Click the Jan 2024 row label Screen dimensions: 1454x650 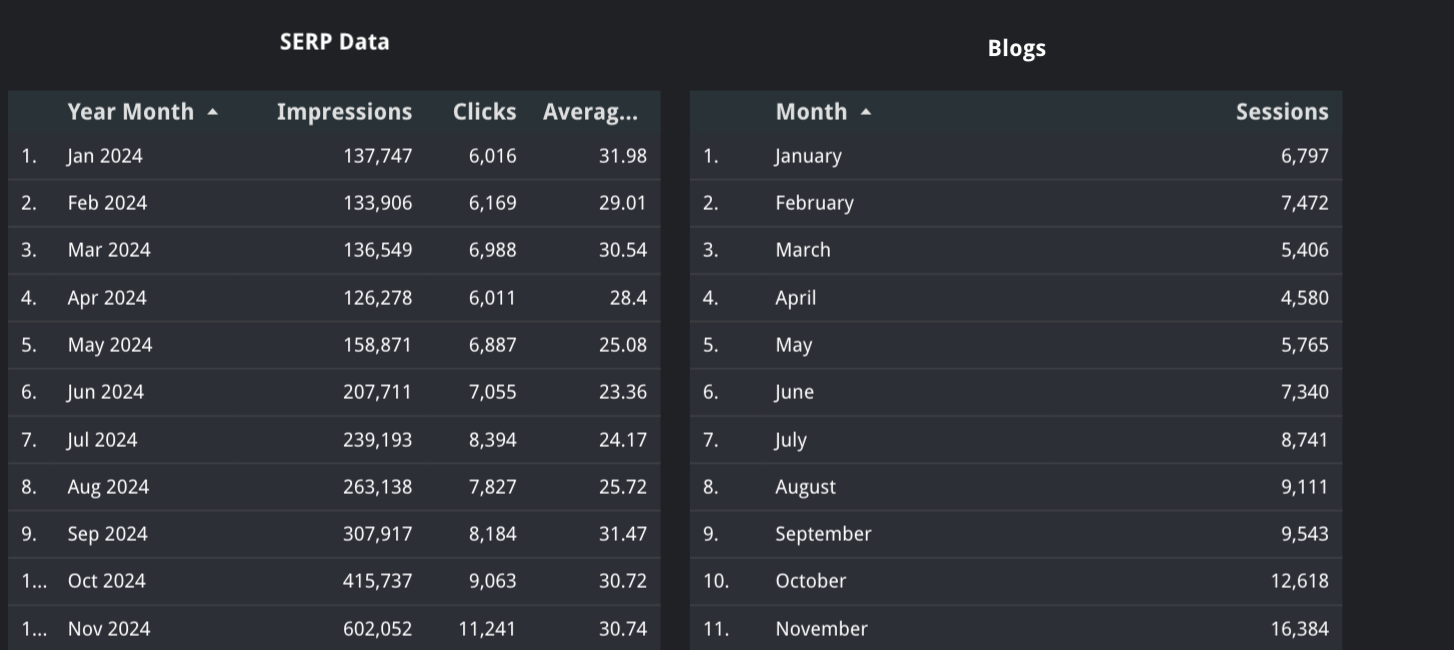[105, 156]
